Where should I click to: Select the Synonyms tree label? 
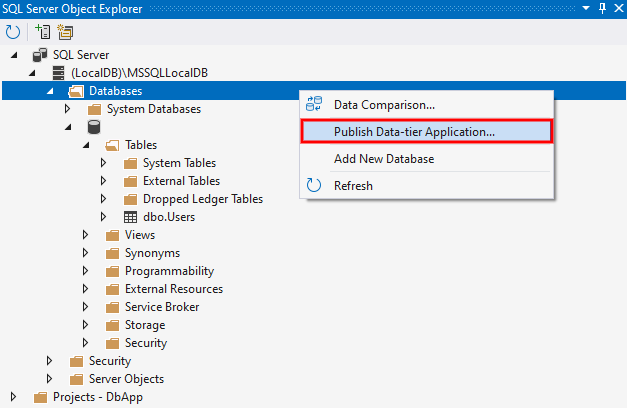pyautogui.click(x=152, y=253)
